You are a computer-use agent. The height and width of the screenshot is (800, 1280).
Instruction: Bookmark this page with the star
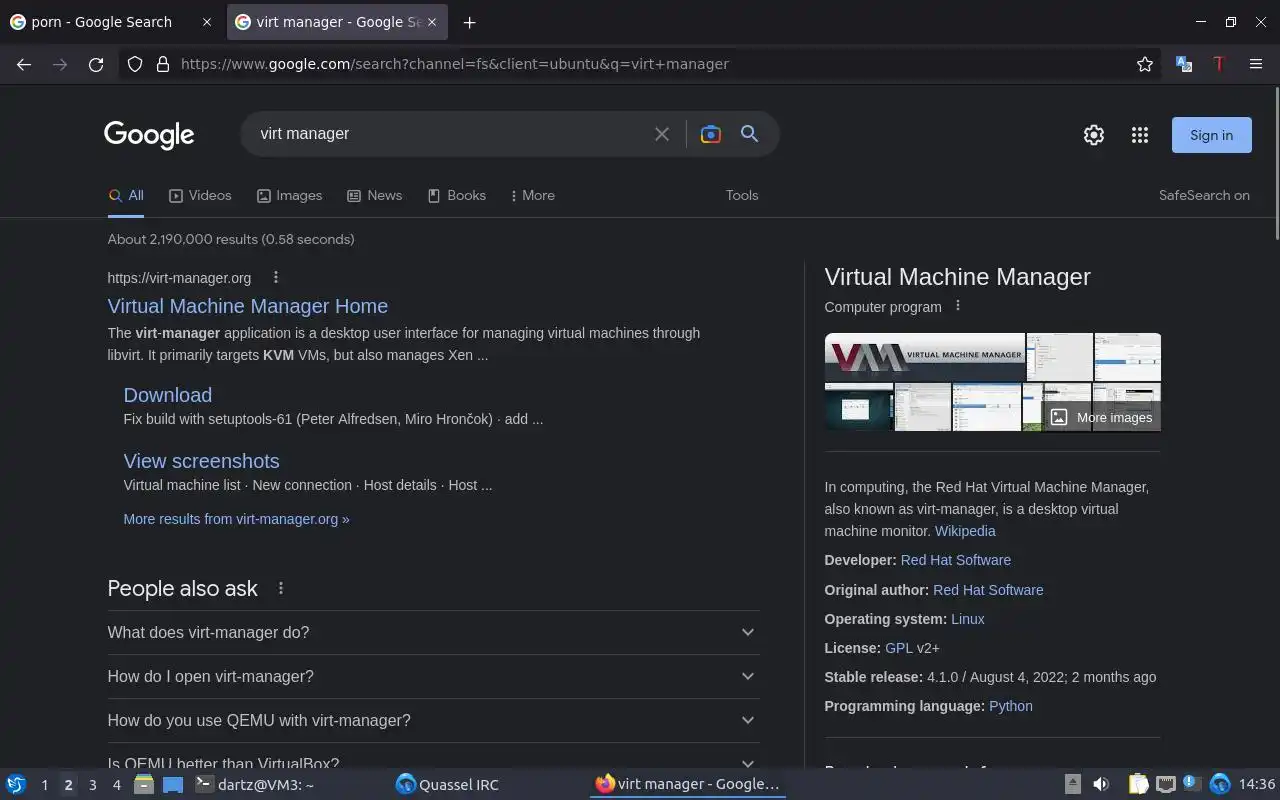point(1145,64)
